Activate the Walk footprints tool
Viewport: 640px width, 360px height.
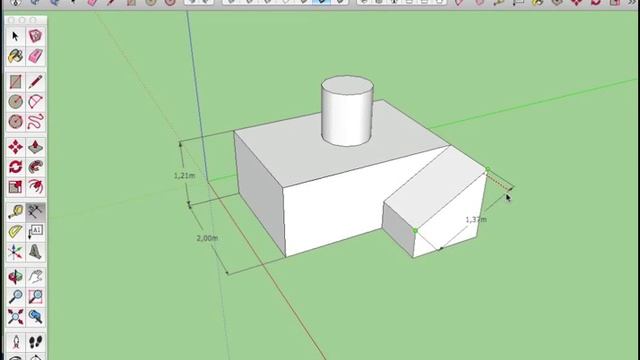pos(36,342)
